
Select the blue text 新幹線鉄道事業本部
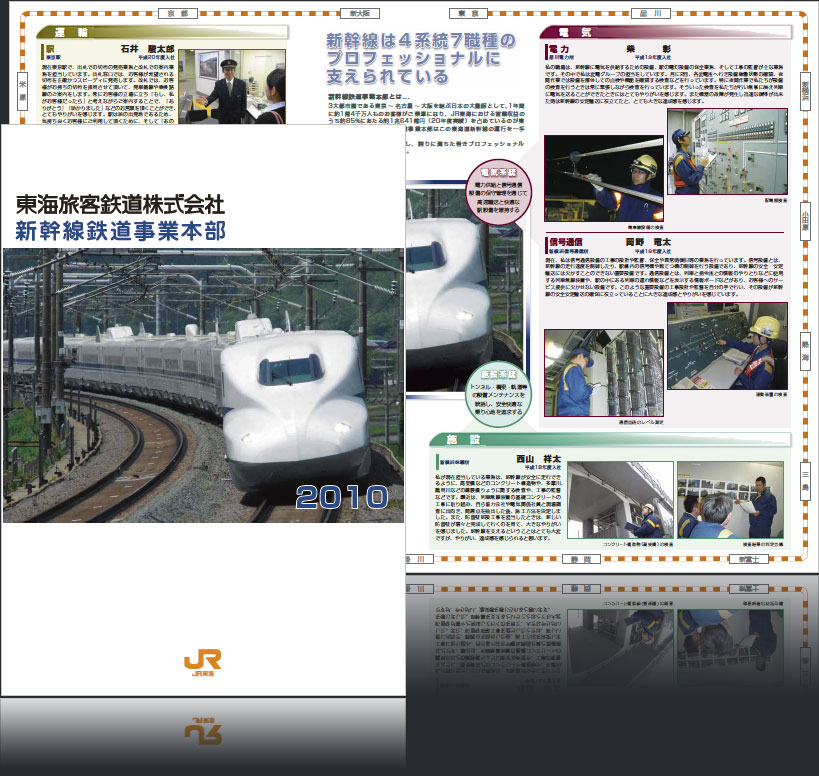click(121, 231)
